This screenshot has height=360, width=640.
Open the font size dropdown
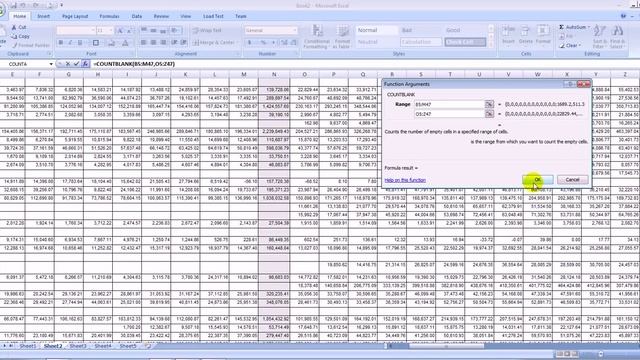pyautogui.click(x=111, y=31)
